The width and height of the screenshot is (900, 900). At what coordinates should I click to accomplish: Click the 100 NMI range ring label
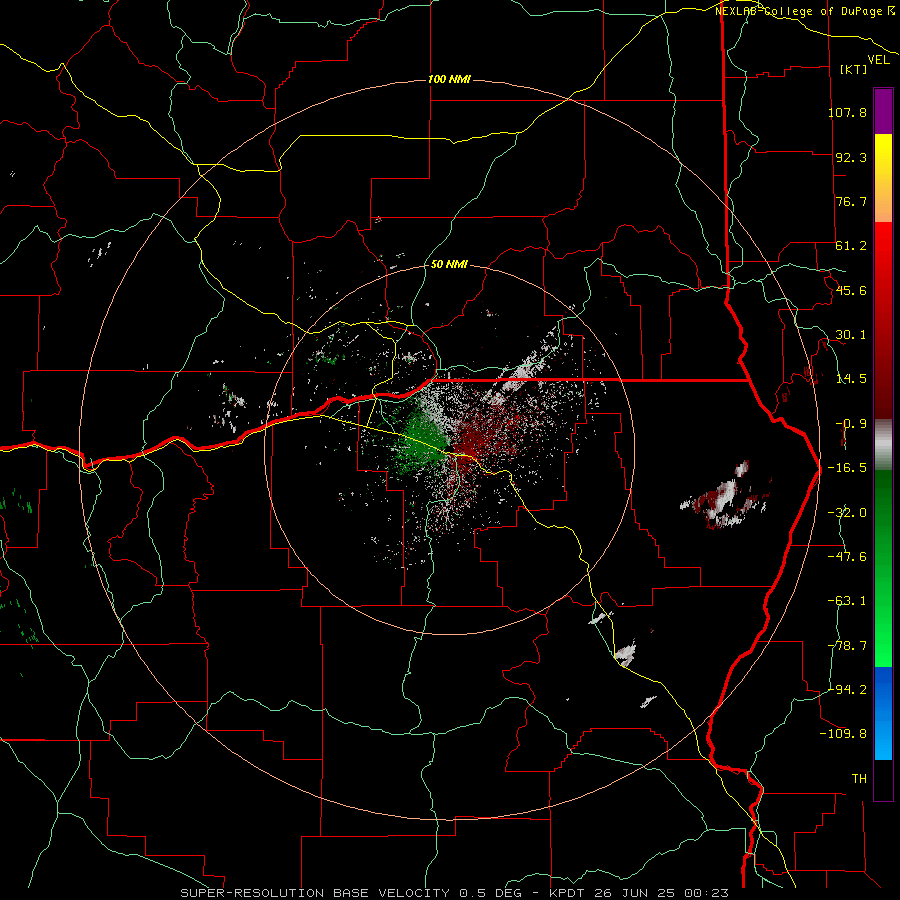pyautogui.click(x=449, y=79)
